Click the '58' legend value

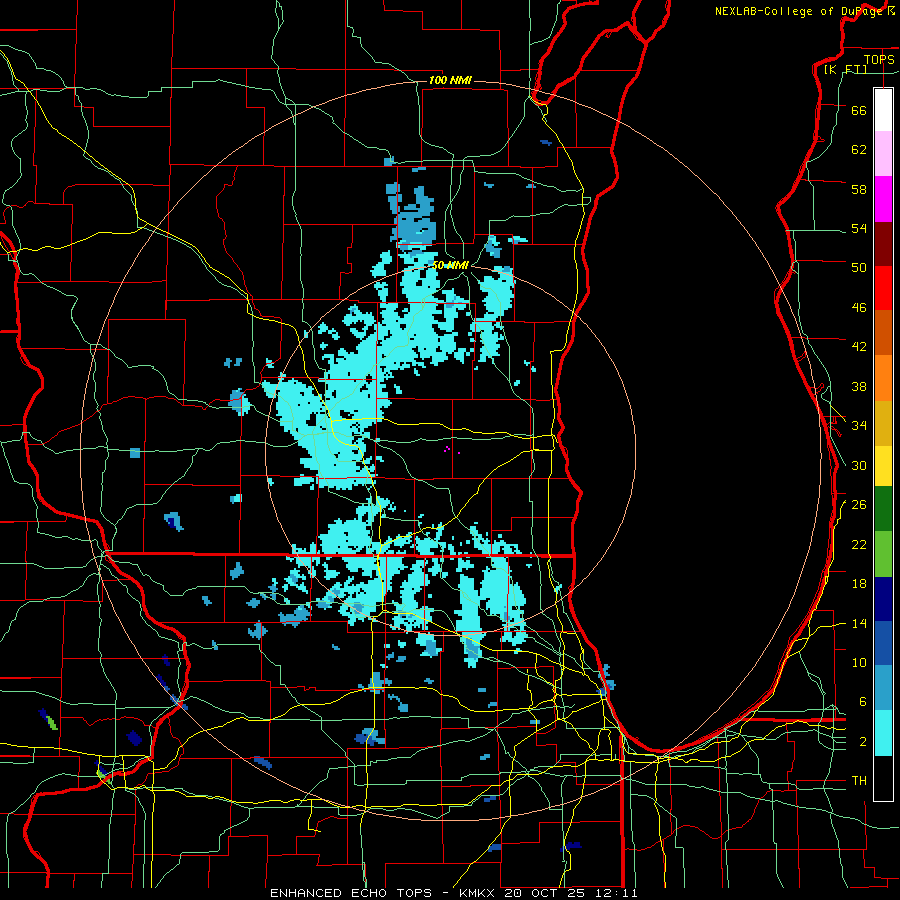(859, 189)
